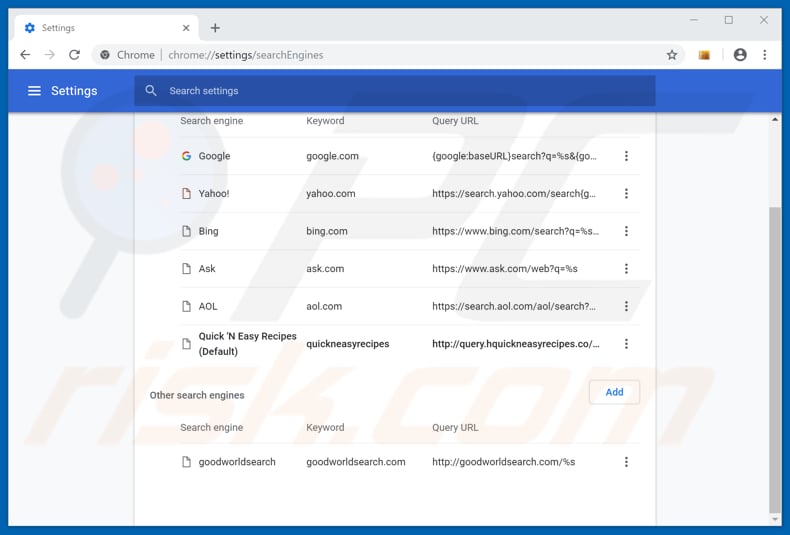Screen dimensions: 790x535
Task: Click the www.ask.com query URL
Action: [x=505, y=269]
